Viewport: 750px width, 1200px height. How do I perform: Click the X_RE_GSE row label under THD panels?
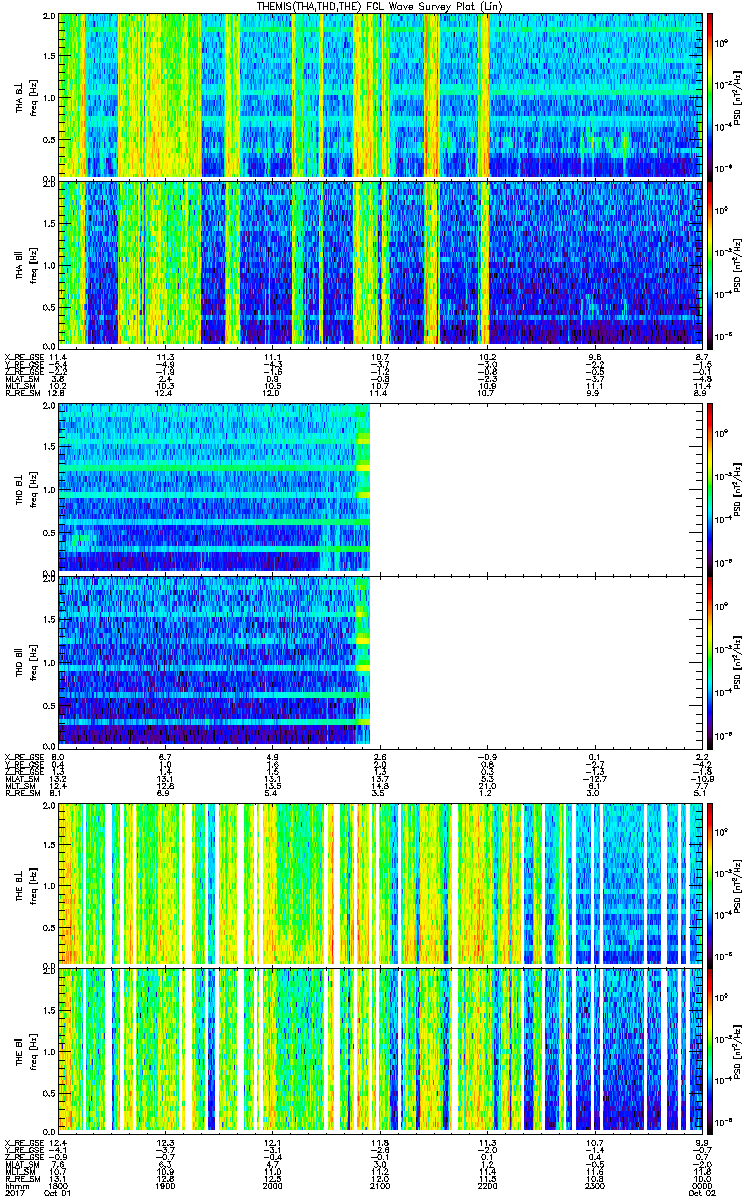[24, 755]
